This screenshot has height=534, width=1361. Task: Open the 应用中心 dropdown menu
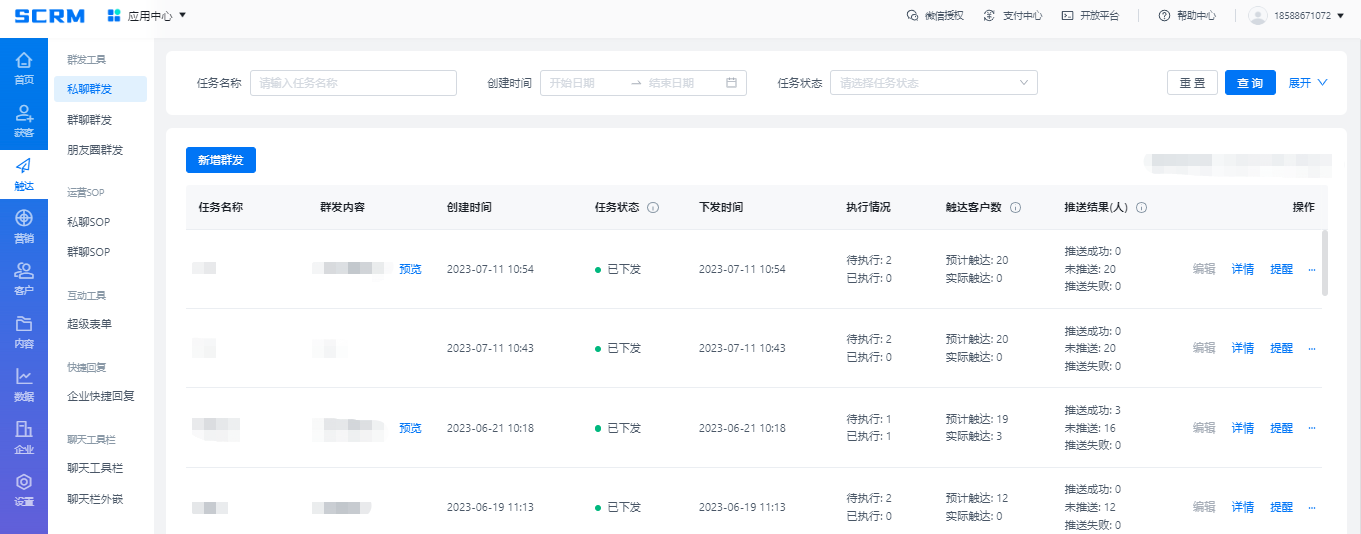[x=147, y=15]
